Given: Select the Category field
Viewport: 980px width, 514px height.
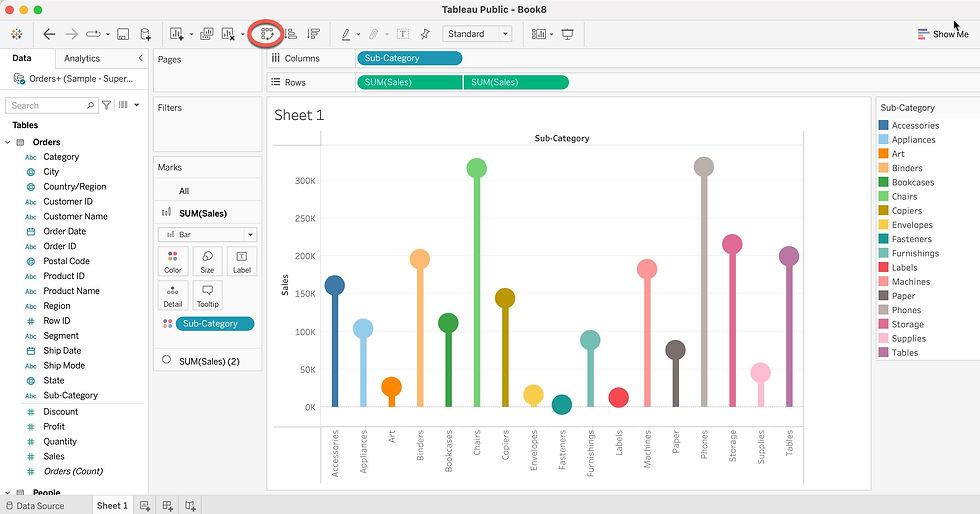Looking at the screenshot, I should 61,157.
